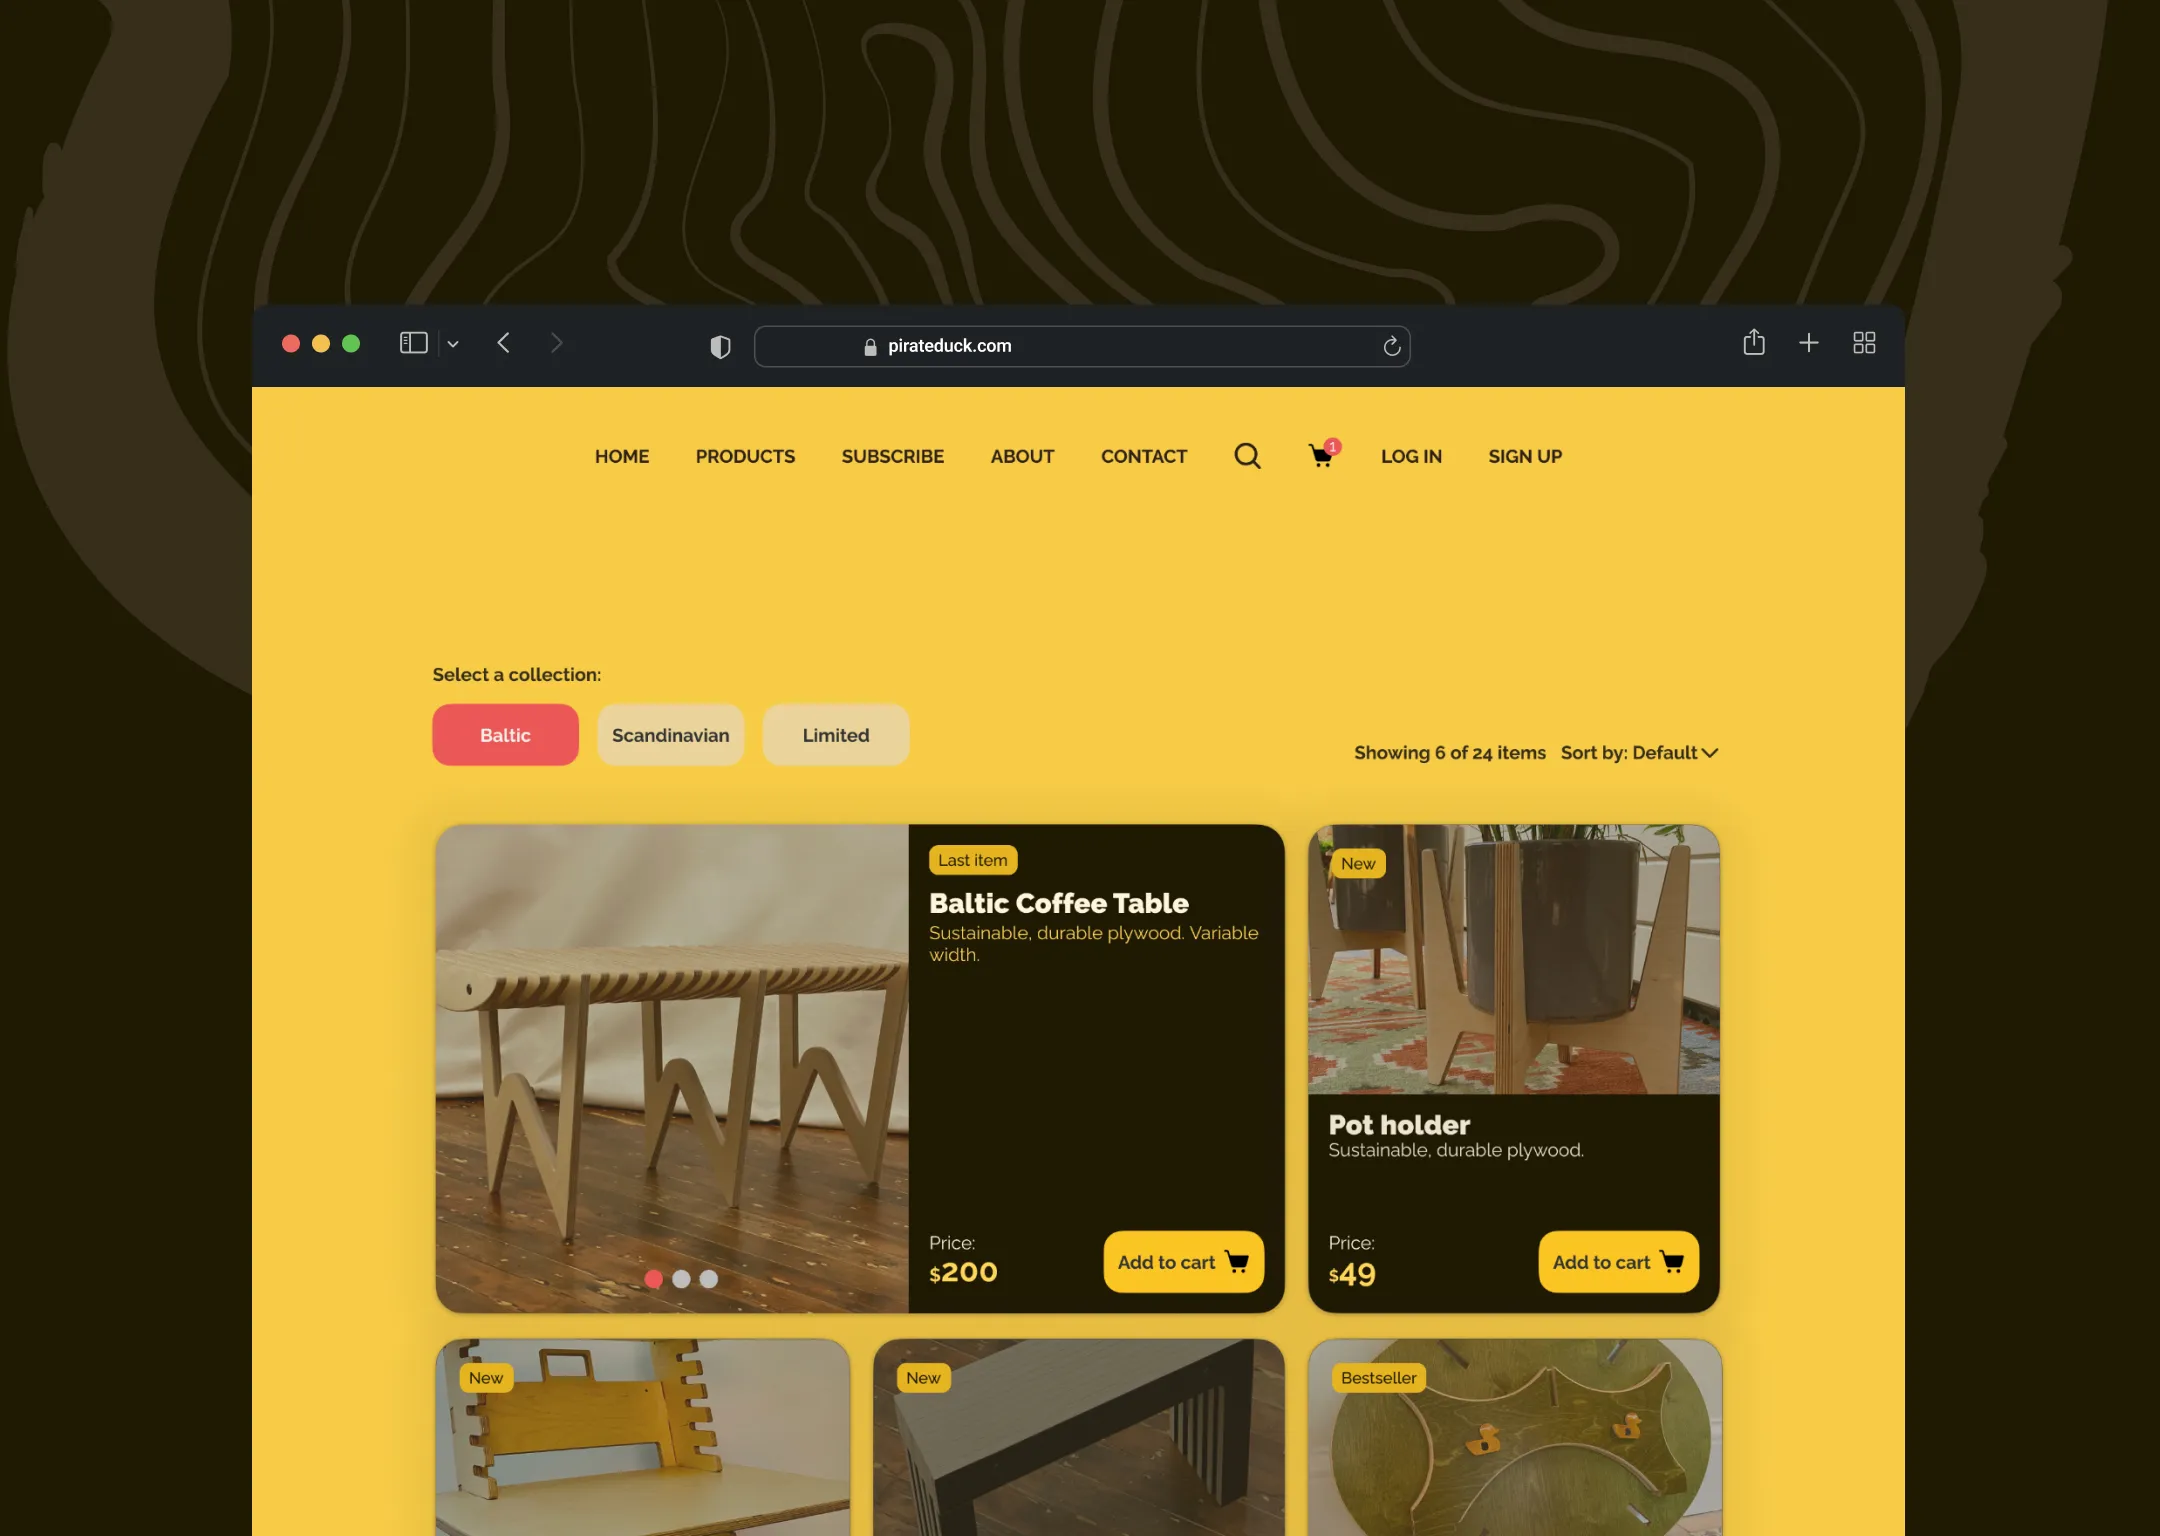This screenshot has width=2160, height=1536.
Task: Open the PRODUCTS menu item
Action: [x=745, y=456]
